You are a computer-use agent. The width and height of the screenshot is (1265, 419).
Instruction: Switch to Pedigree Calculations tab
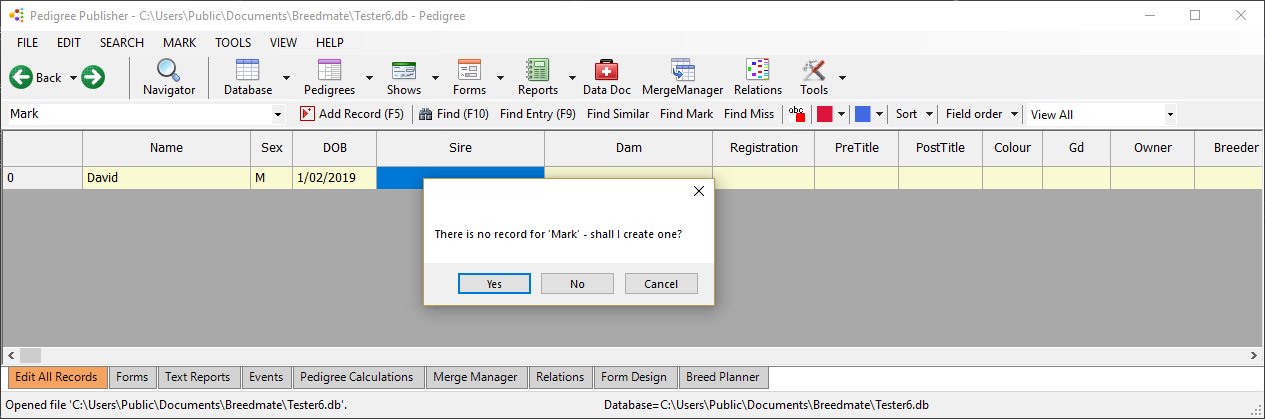click(x=356, y=377)
